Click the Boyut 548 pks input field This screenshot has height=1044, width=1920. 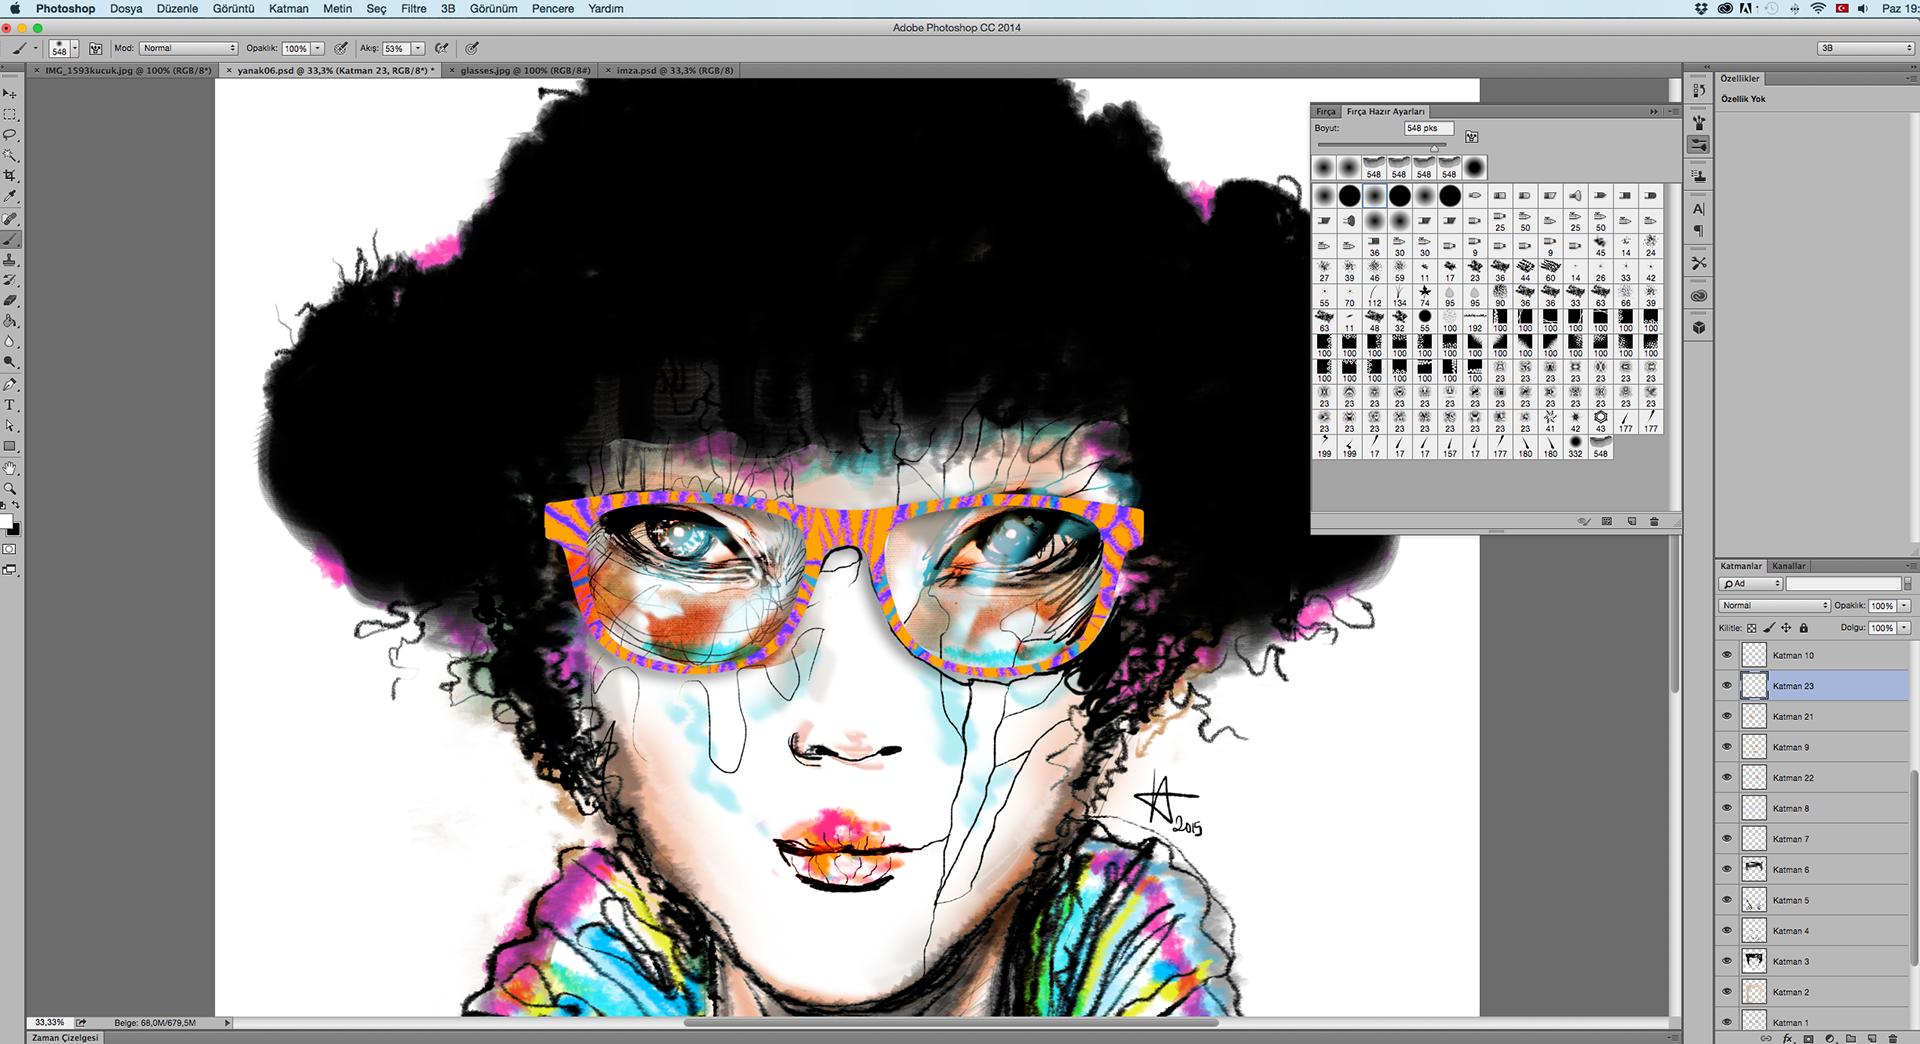[1428, 128]
